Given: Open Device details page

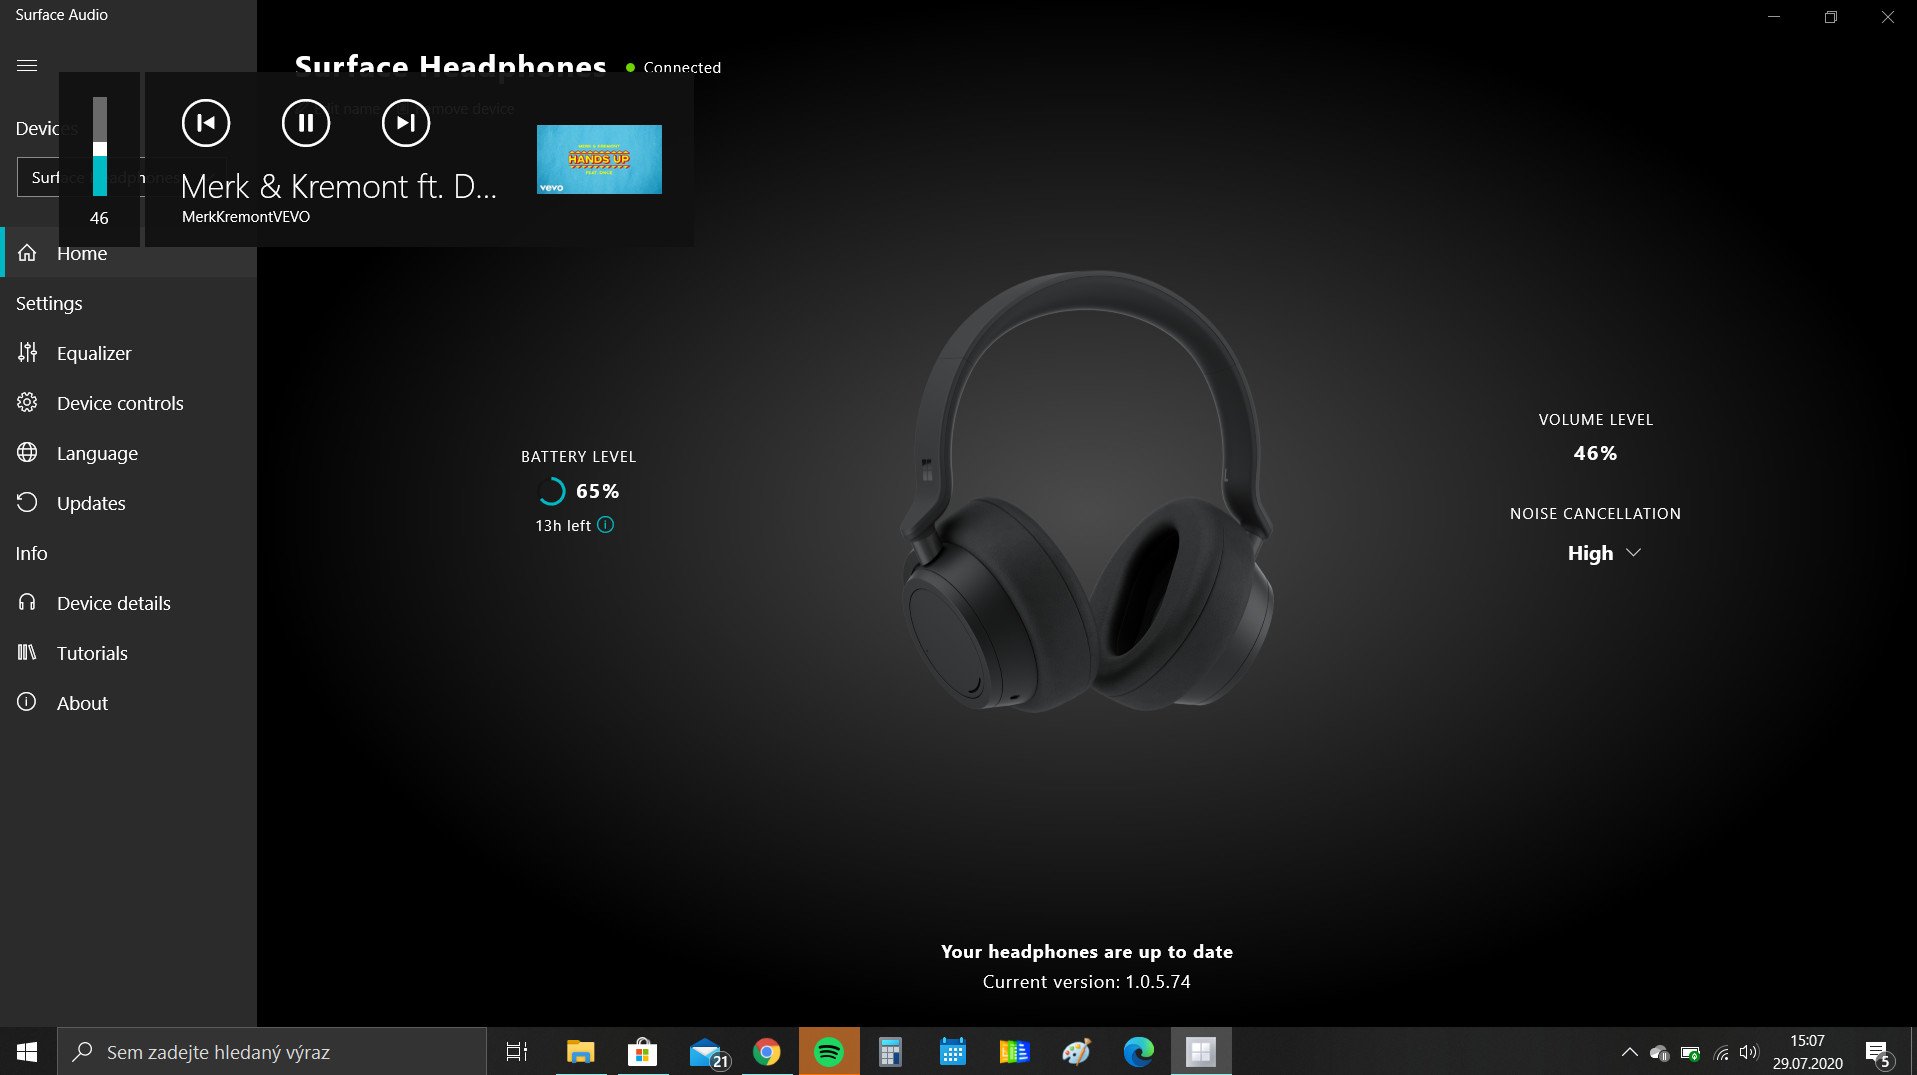Looking at the screenshot, I should tap(128, 603).
